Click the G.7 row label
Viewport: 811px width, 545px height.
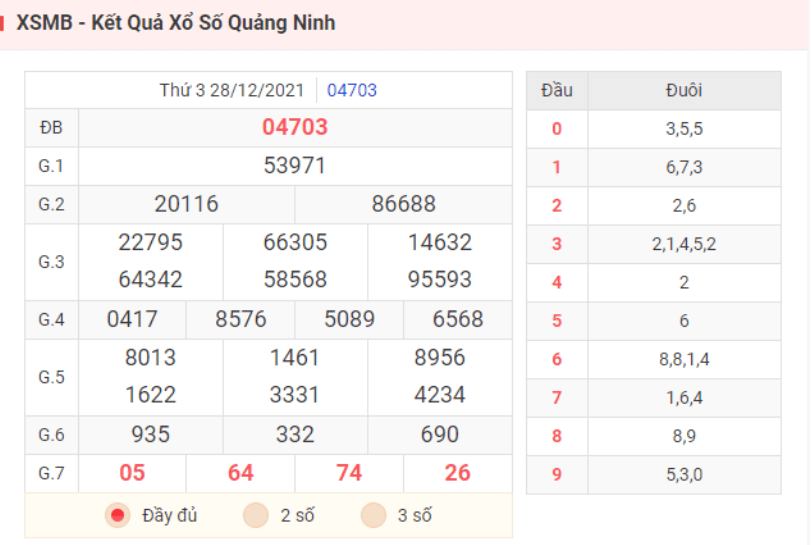(x=51, y=473)
